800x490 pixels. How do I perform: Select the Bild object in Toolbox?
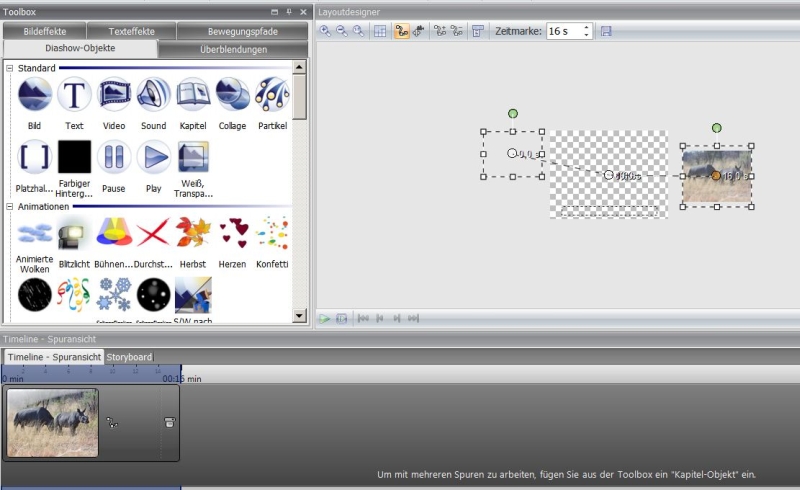coord(35,96)
